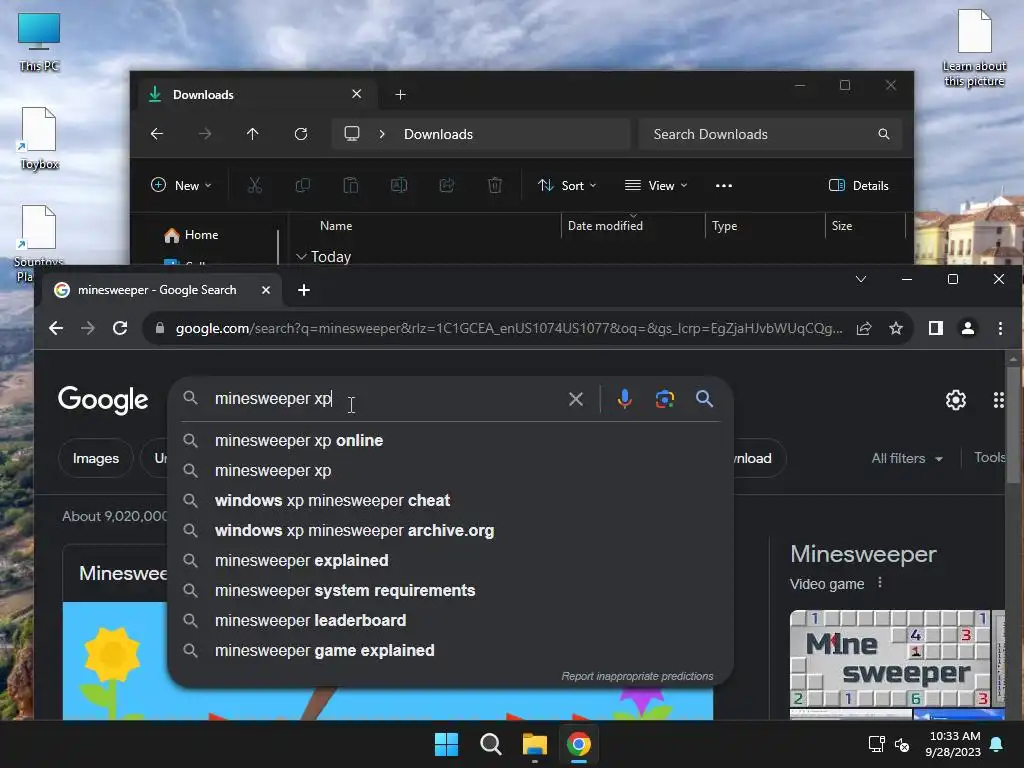Open Explorer See more ellipsis menu
The width and height of the screenshot is (1024, 768).
pyautogui.click(x=724, y=185)
